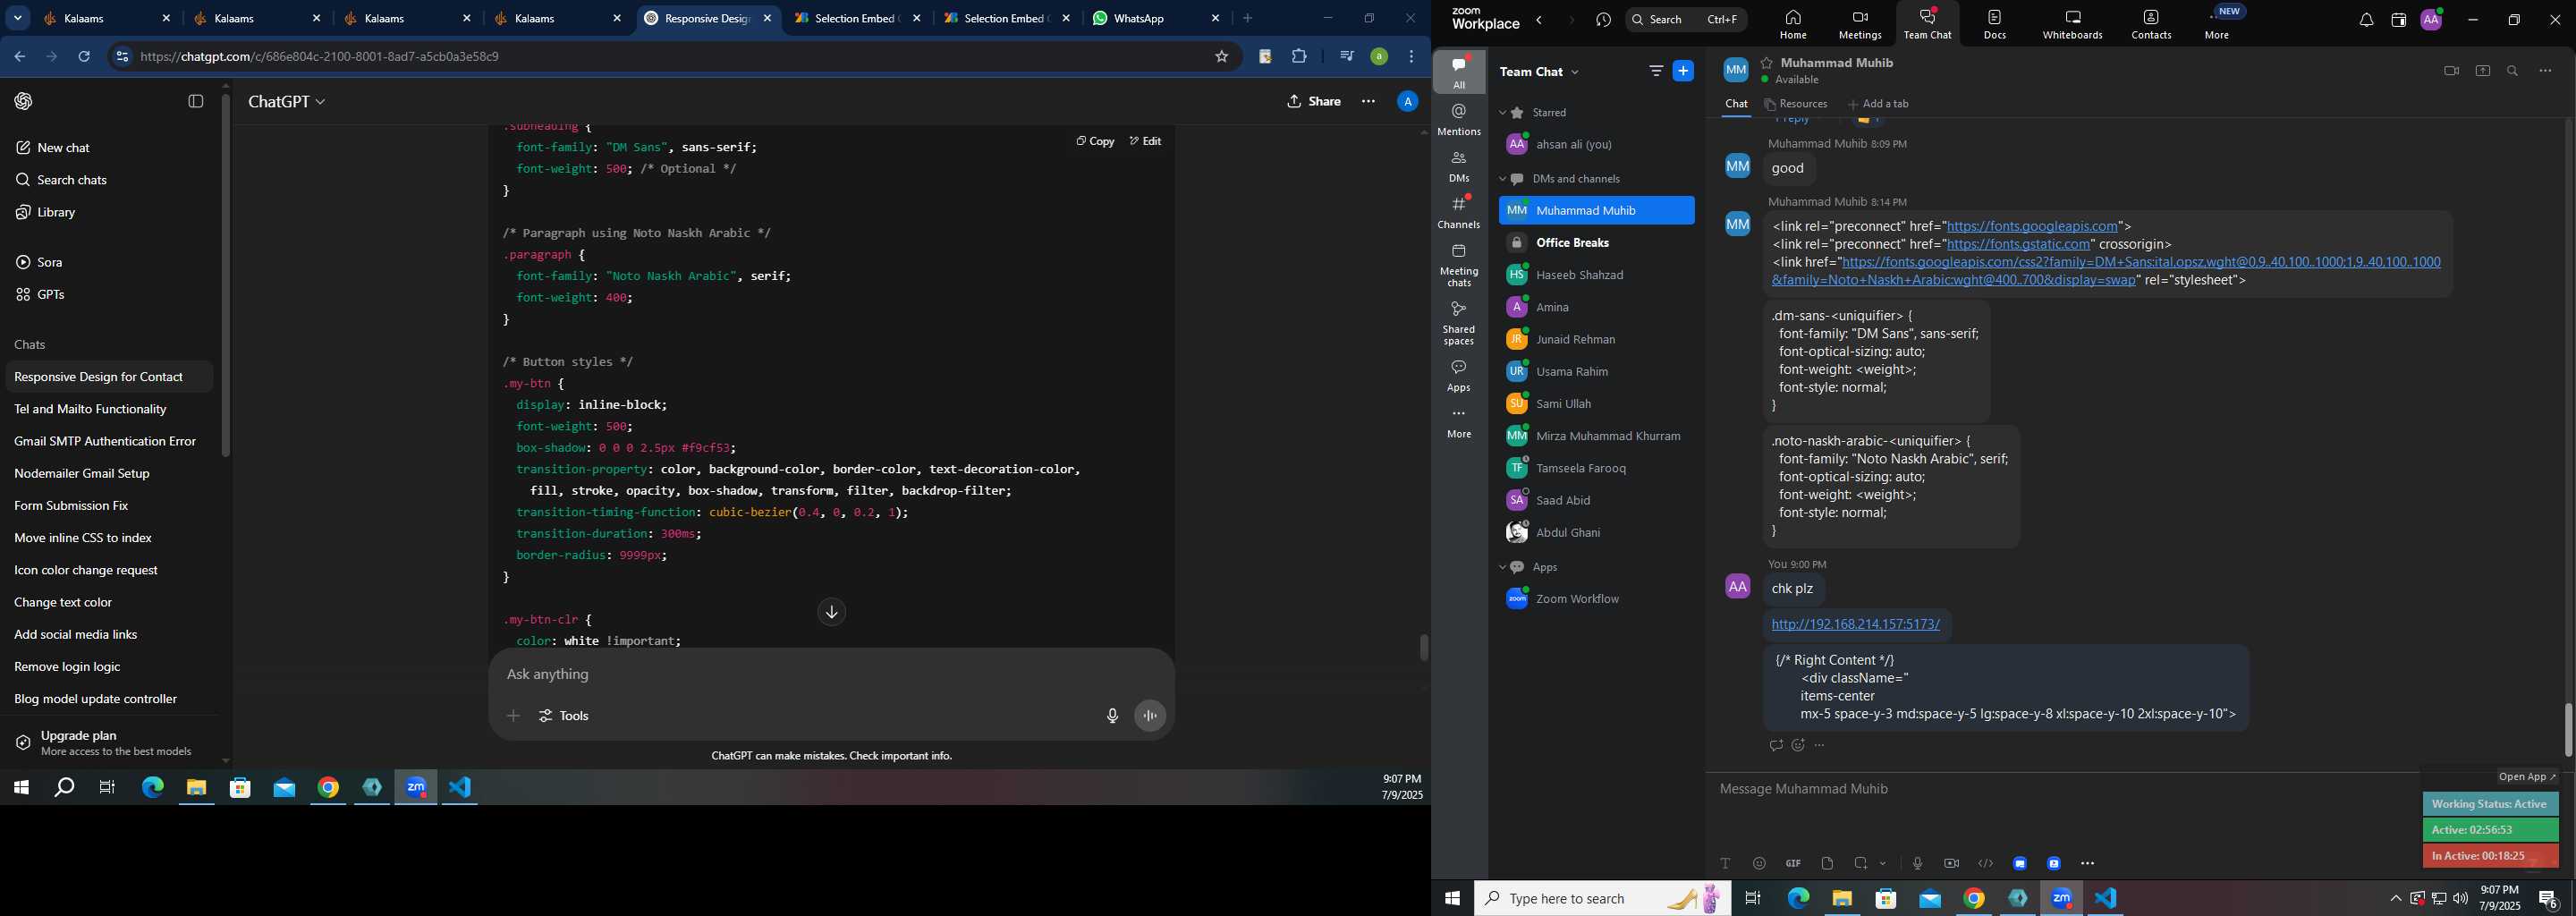
Task: Open the Chrome tab search dropdown arrow
Action: point(18,18)
